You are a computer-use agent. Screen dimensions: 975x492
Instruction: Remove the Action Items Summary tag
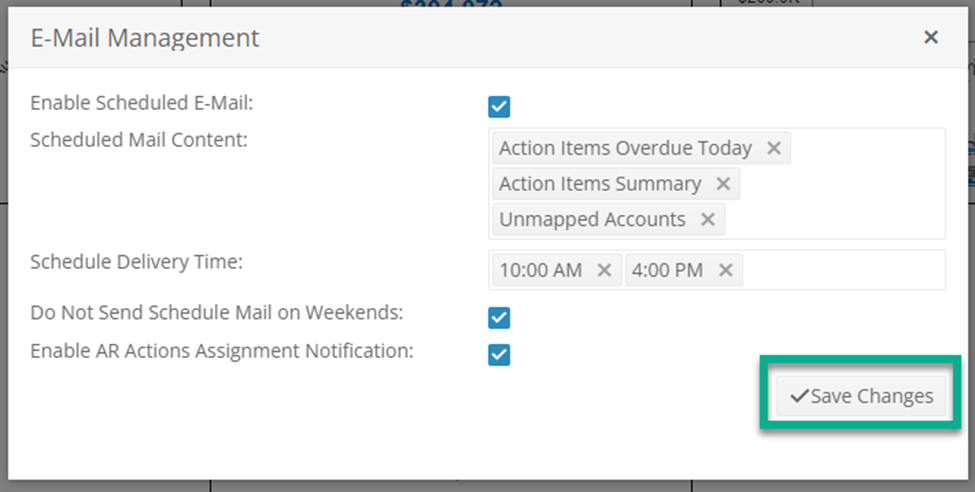723,183
